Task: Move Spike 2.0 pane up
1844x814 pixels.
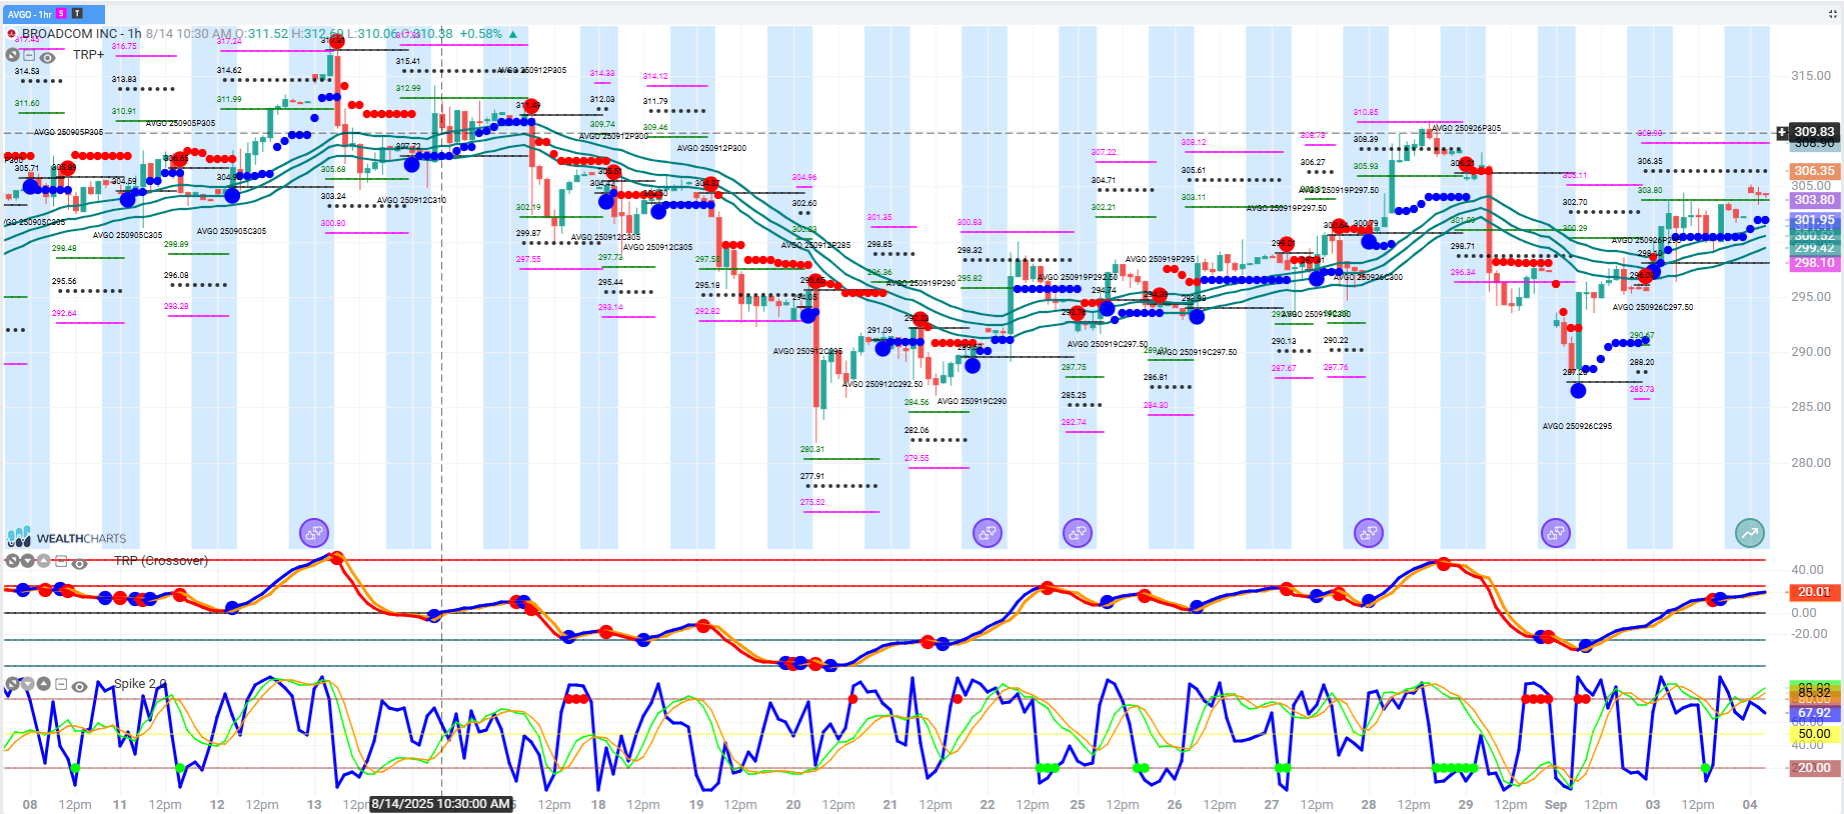Action: click(43, 685)
